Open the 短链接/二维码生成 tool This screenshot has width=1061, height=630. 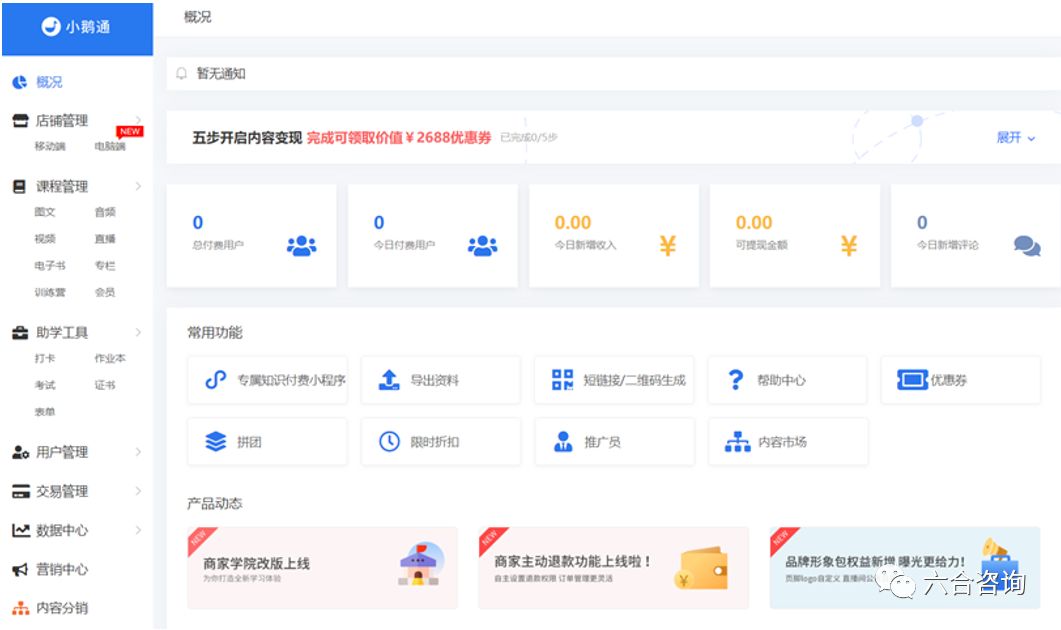614,380
